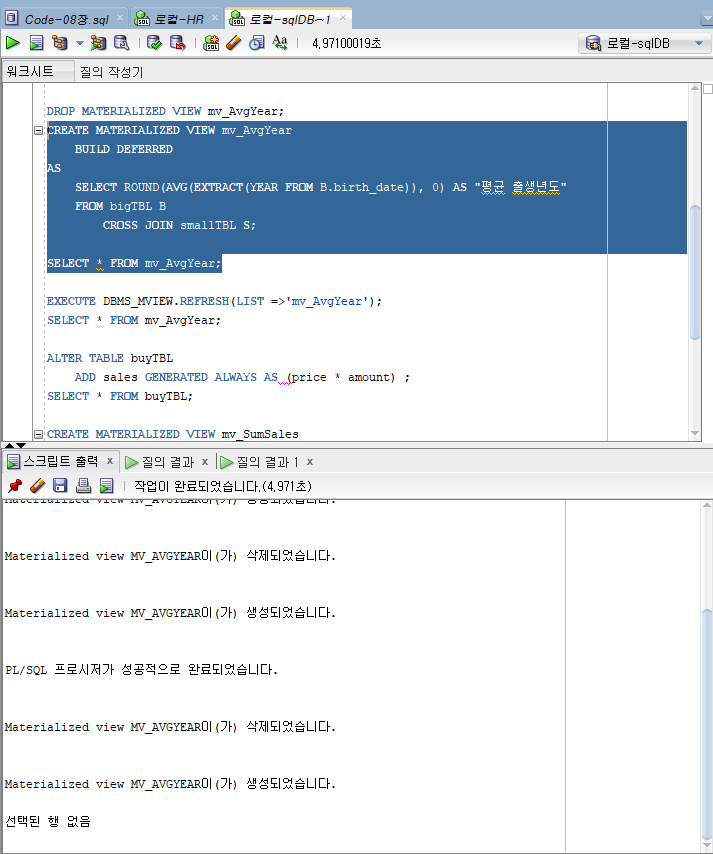Open the editor tab list dropdown
The width and height of the screenshot is (713, 854).
[706, 19]
